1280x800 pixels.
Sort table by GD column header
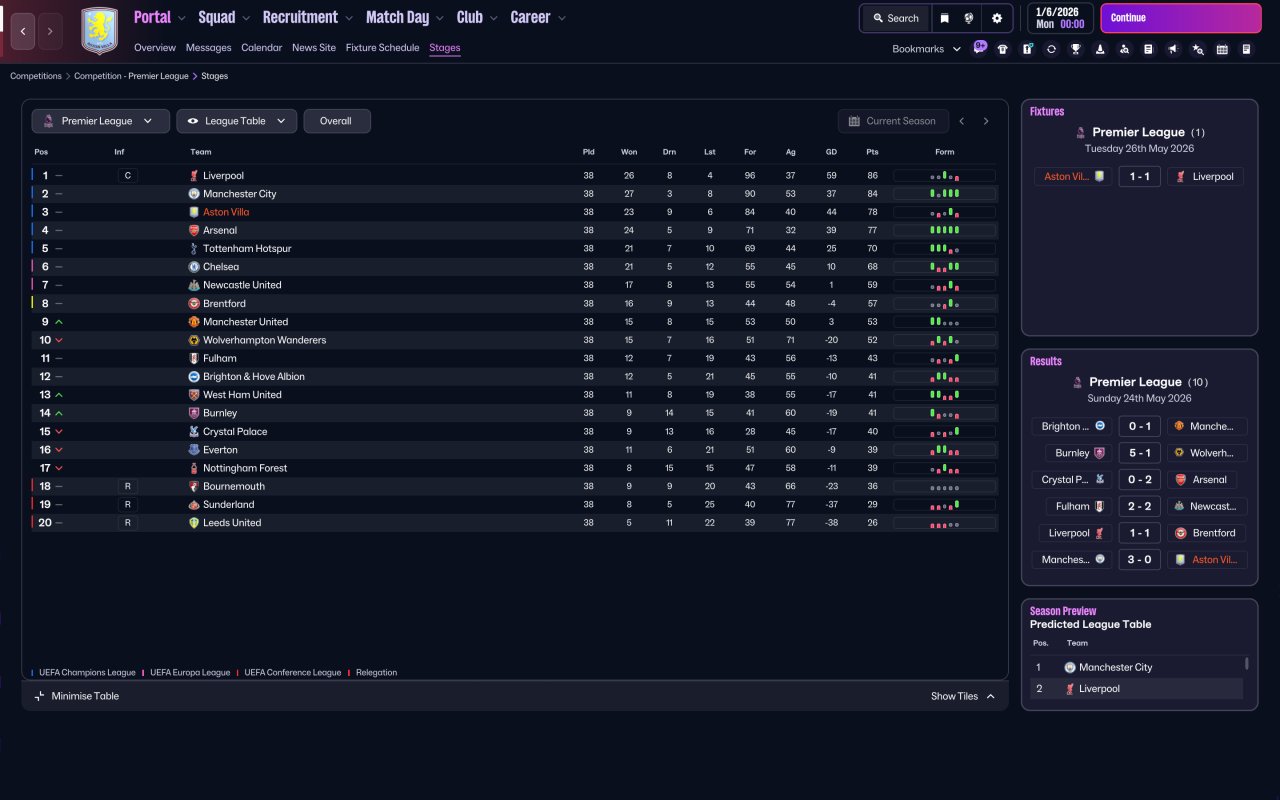831,152
